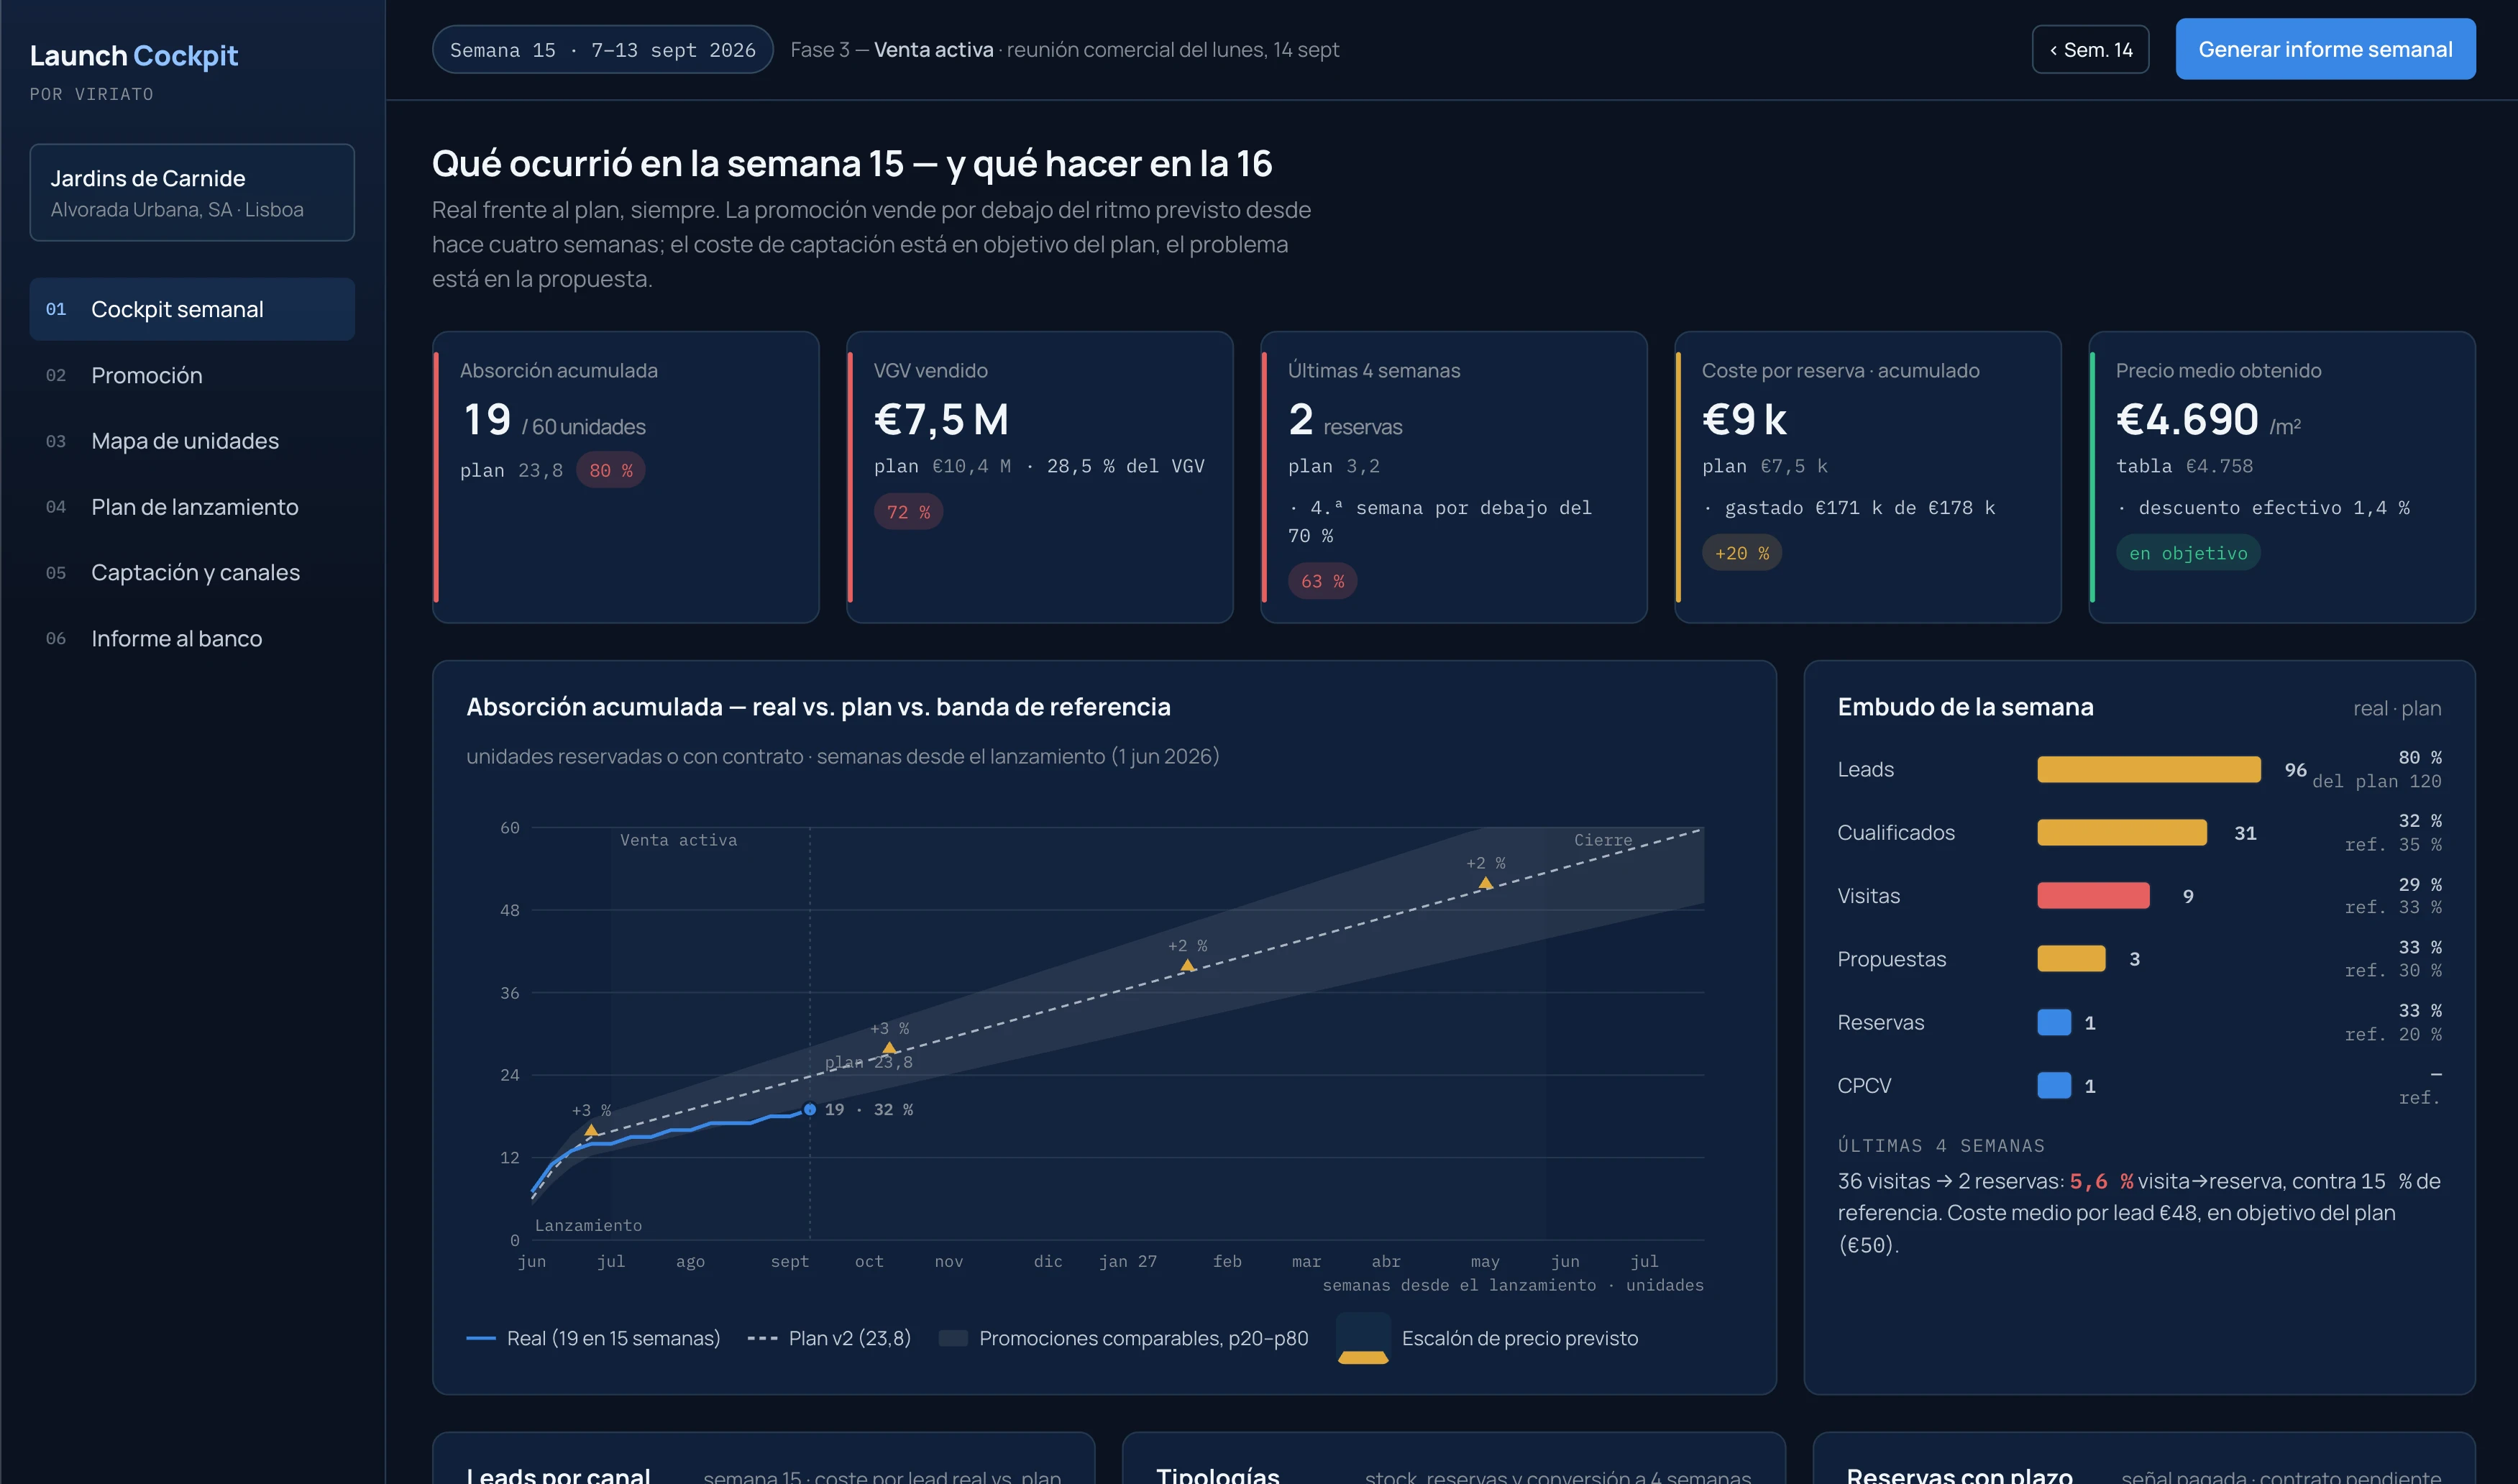
Task: Click the Generar informe semanal button
Action: tap(2325, 49)
